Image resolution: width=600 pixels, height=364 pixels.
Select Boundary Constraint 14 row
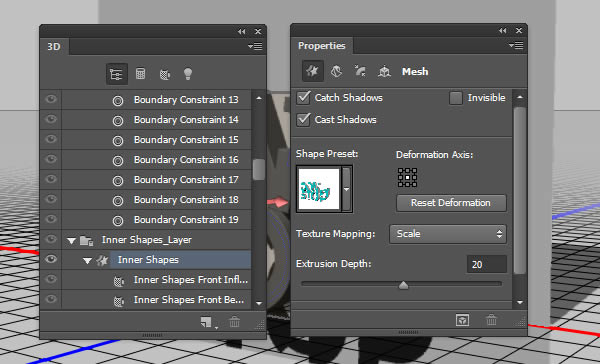point(157,120)
